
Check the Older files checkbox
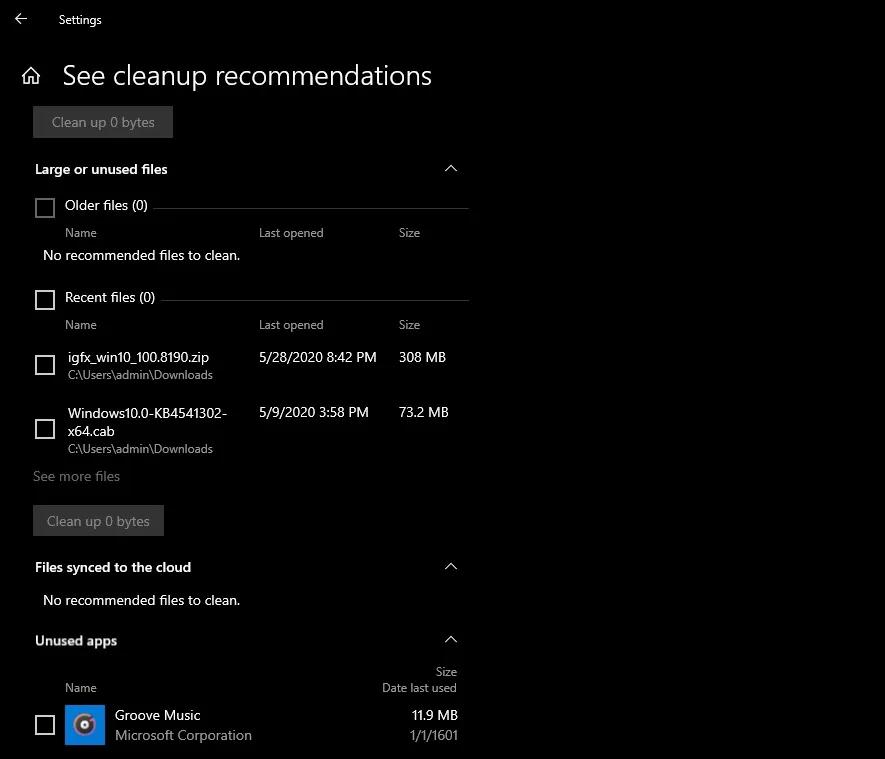[x=44, y=207]
